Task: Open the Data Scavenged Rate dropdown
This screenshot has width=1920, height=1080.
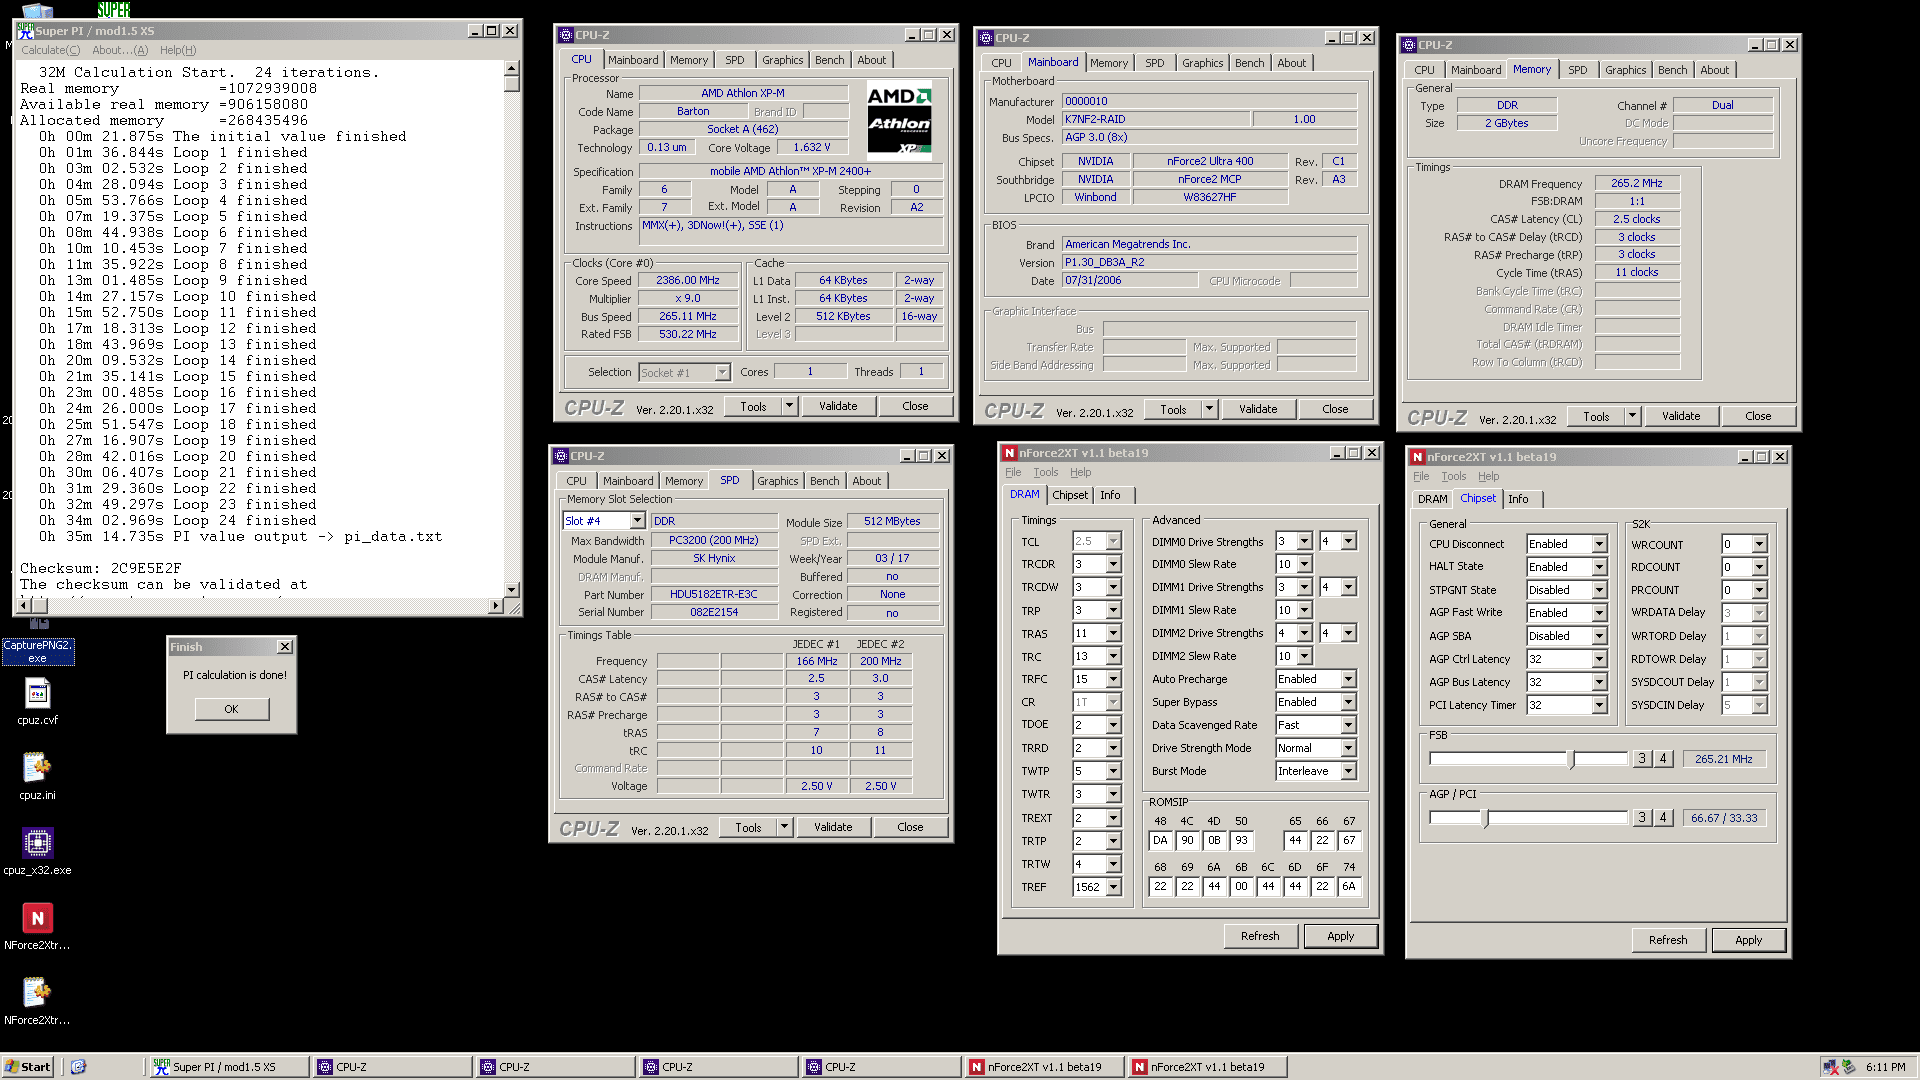Action: point(1348,725)
